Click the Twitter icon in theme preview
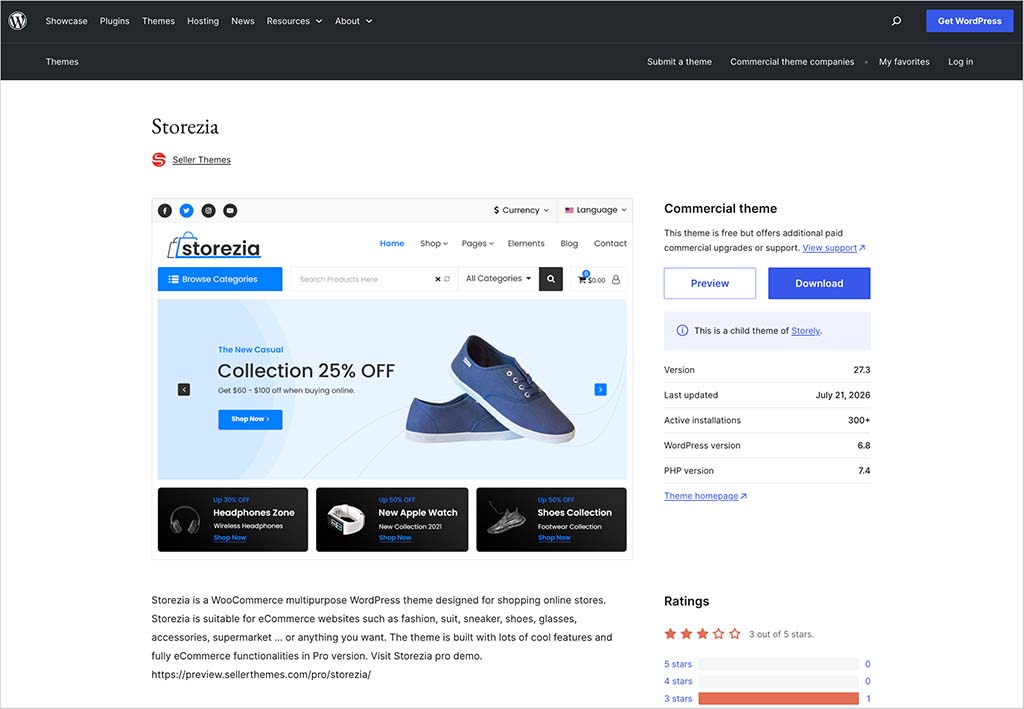1024x709 pixels. click(x=187, y=210)
